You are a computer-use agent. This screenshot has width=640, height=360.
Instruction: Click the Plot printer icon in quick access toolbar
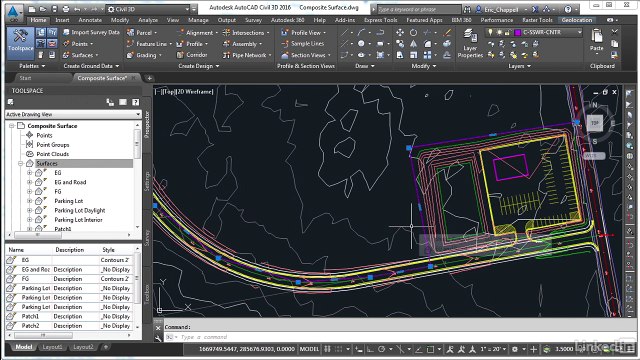(x=66, y=9)
